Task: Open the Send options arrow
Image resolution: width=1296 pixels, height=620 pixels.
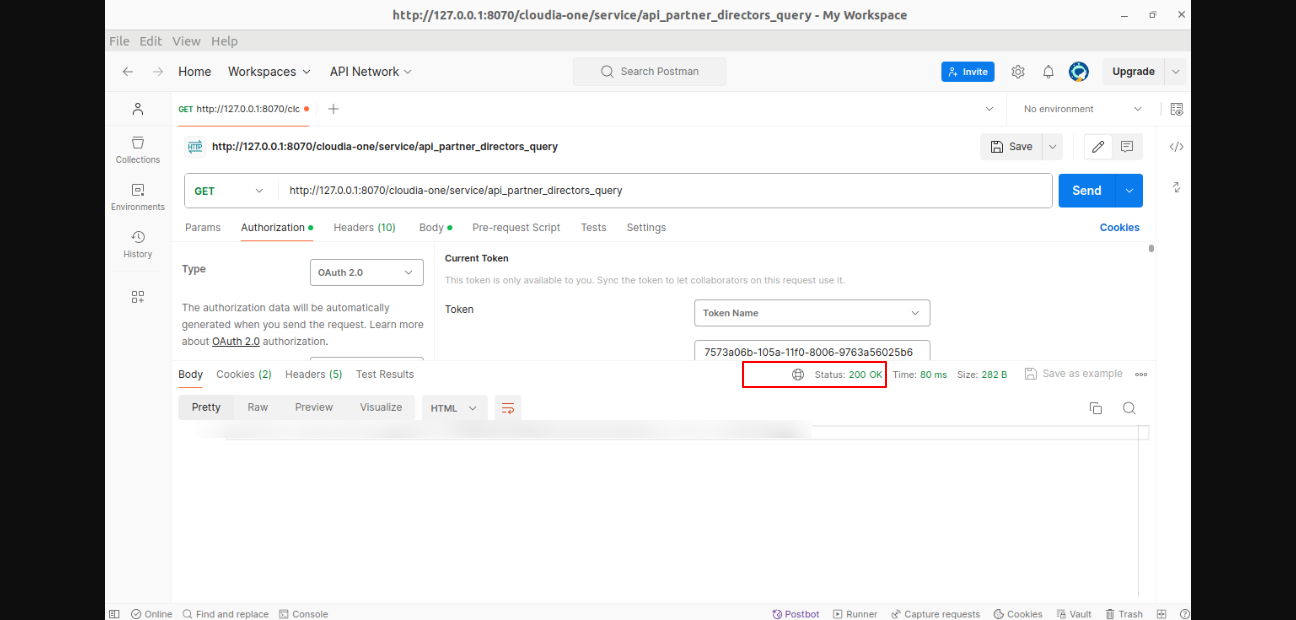Action: click(1130, 191)
